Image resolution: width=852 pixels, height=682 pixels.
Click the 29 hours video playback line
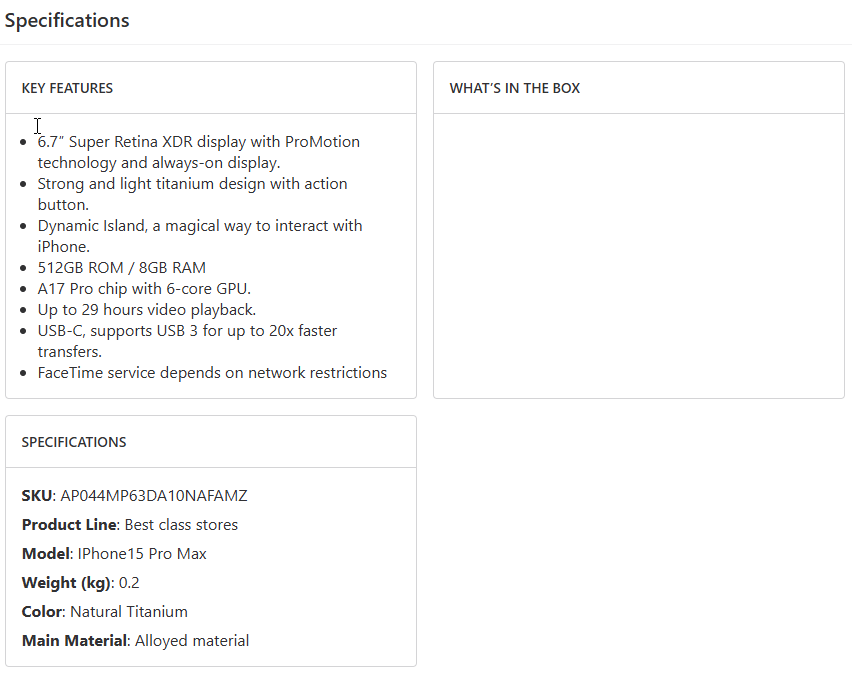tap(146, 310)
